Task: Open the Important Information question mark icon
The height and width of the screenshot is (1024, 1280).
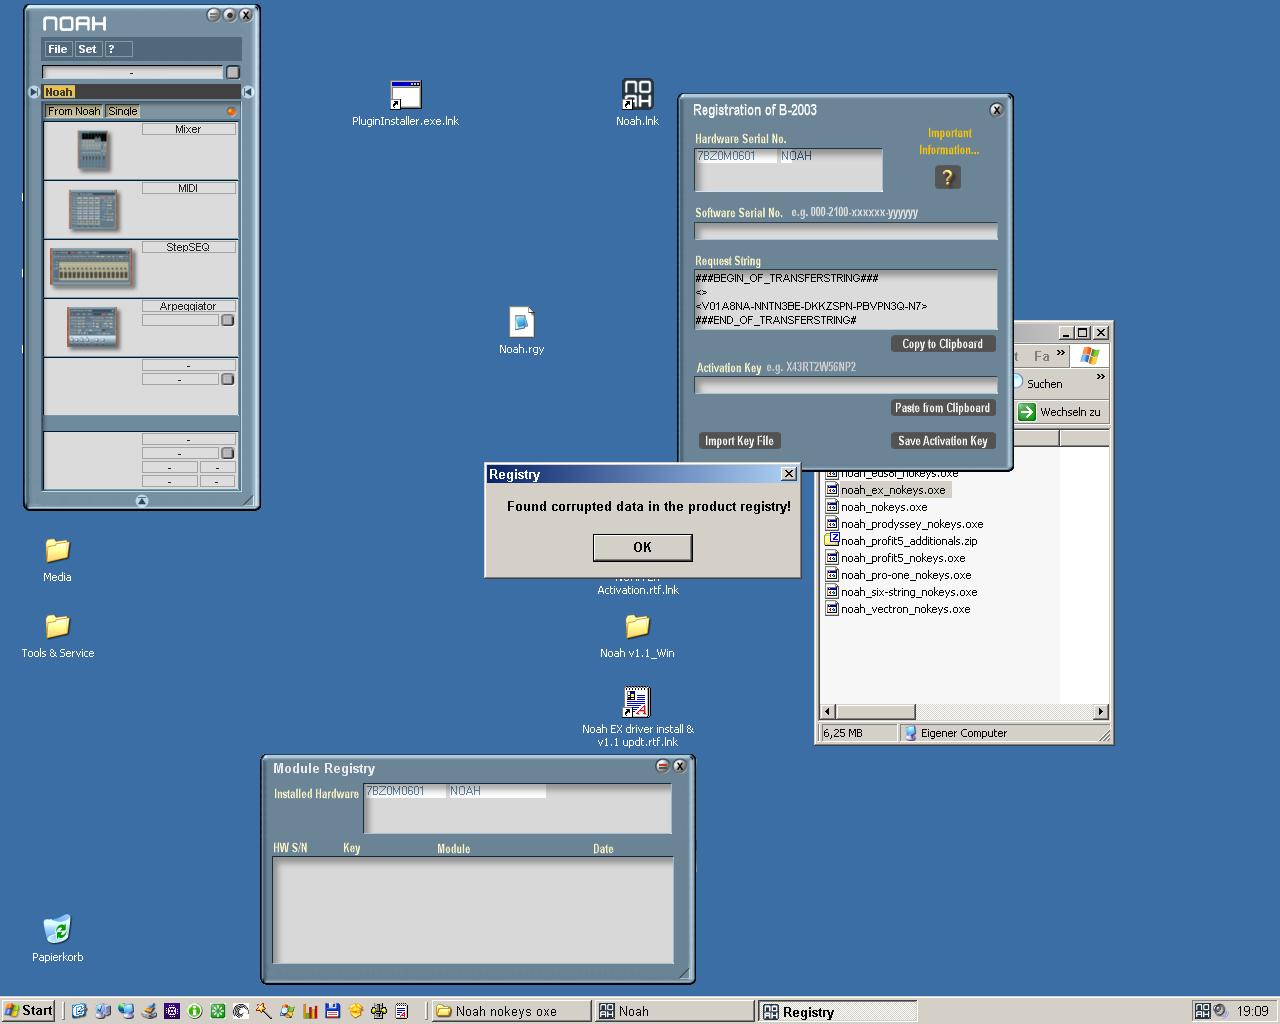Action: tap(947, 177)
